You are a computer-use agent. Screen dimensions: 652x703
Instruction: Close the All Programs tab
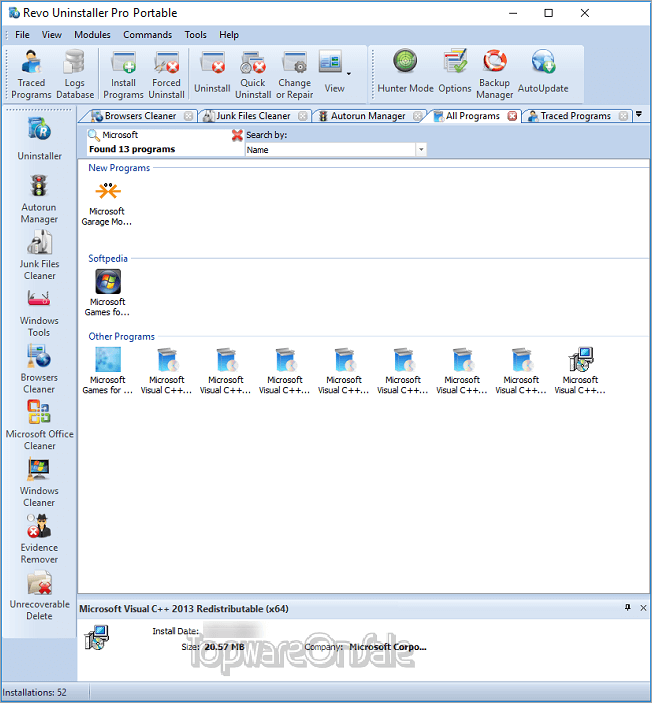(x=512, y=116)
